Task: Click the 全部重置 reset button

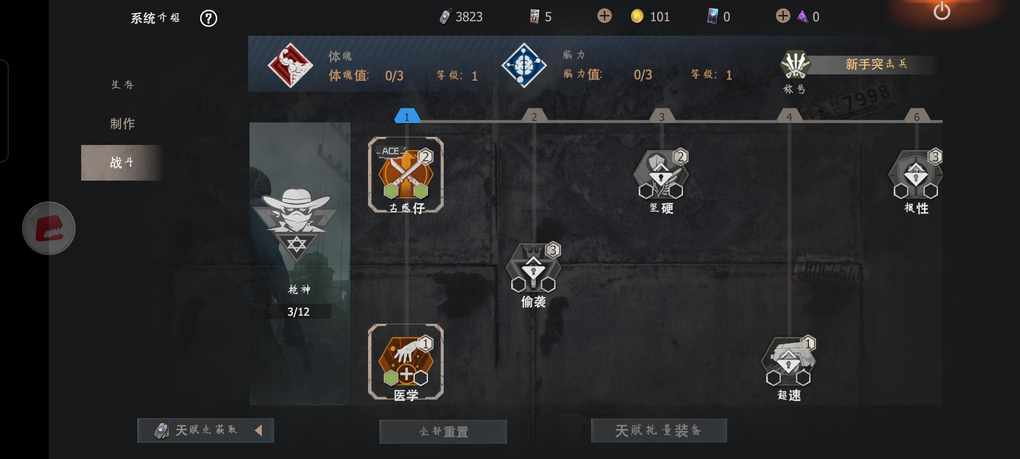Action: (443, 432)
